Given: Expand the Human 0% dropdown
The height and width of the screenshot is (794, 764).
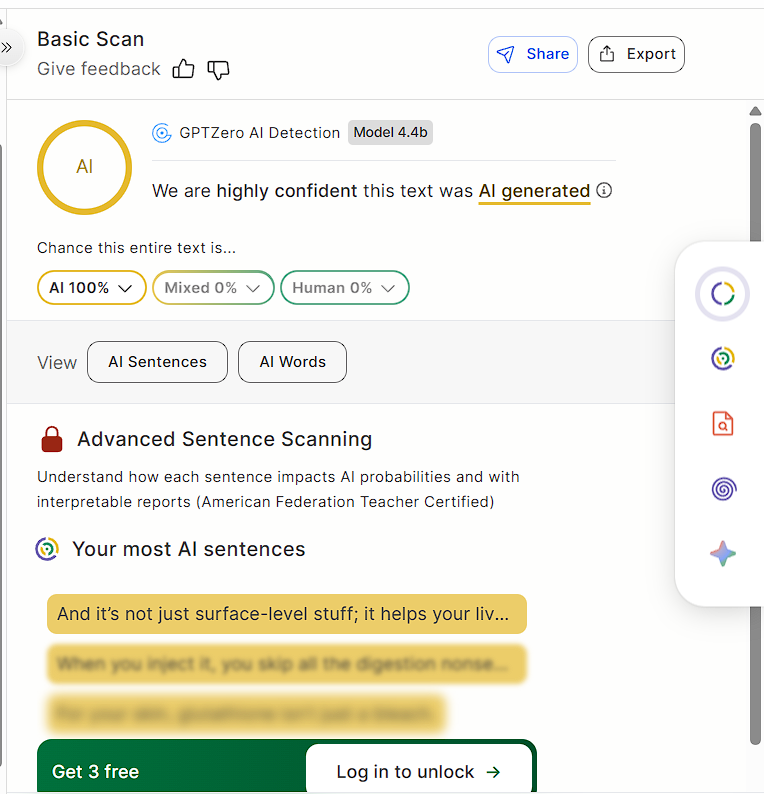Looking at the screenshot, I should (345, 288).
